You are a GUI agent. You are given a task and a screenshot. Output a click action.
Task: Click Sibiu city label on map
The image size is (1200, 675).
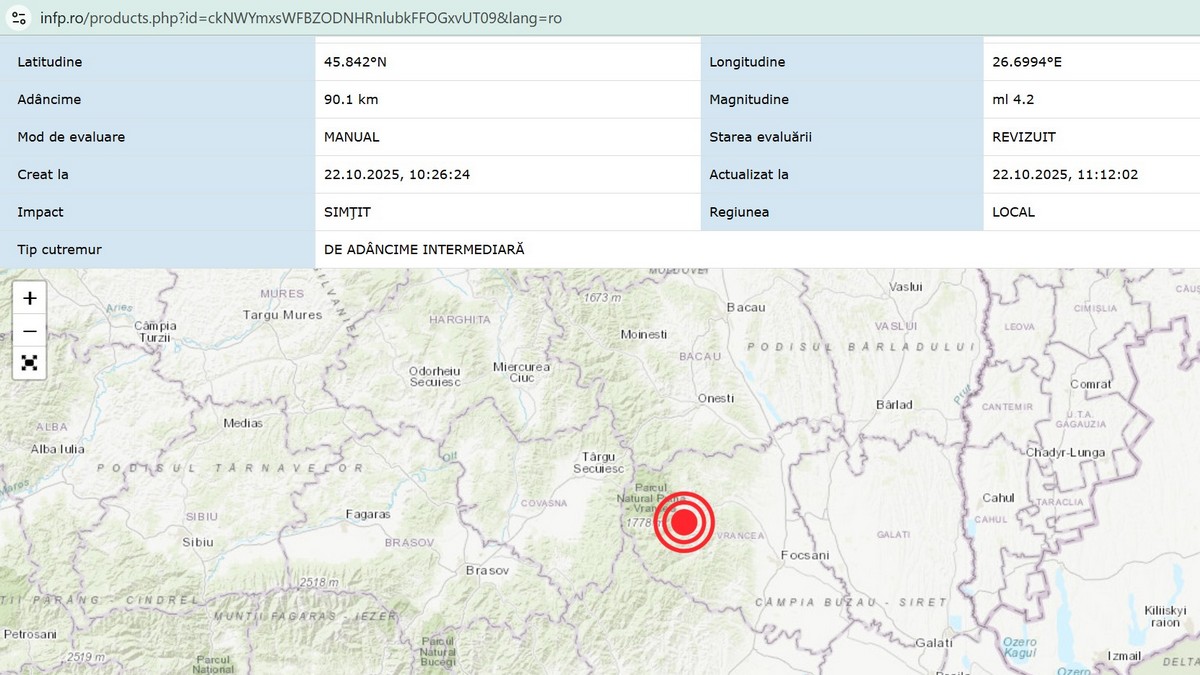pos(197,541)
